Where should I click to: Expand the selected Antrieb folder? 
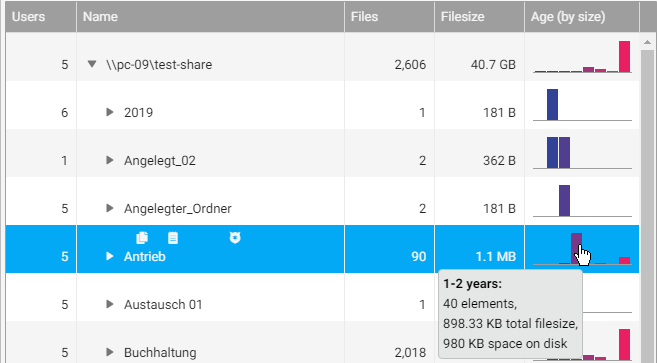click(x=110, y=256)
